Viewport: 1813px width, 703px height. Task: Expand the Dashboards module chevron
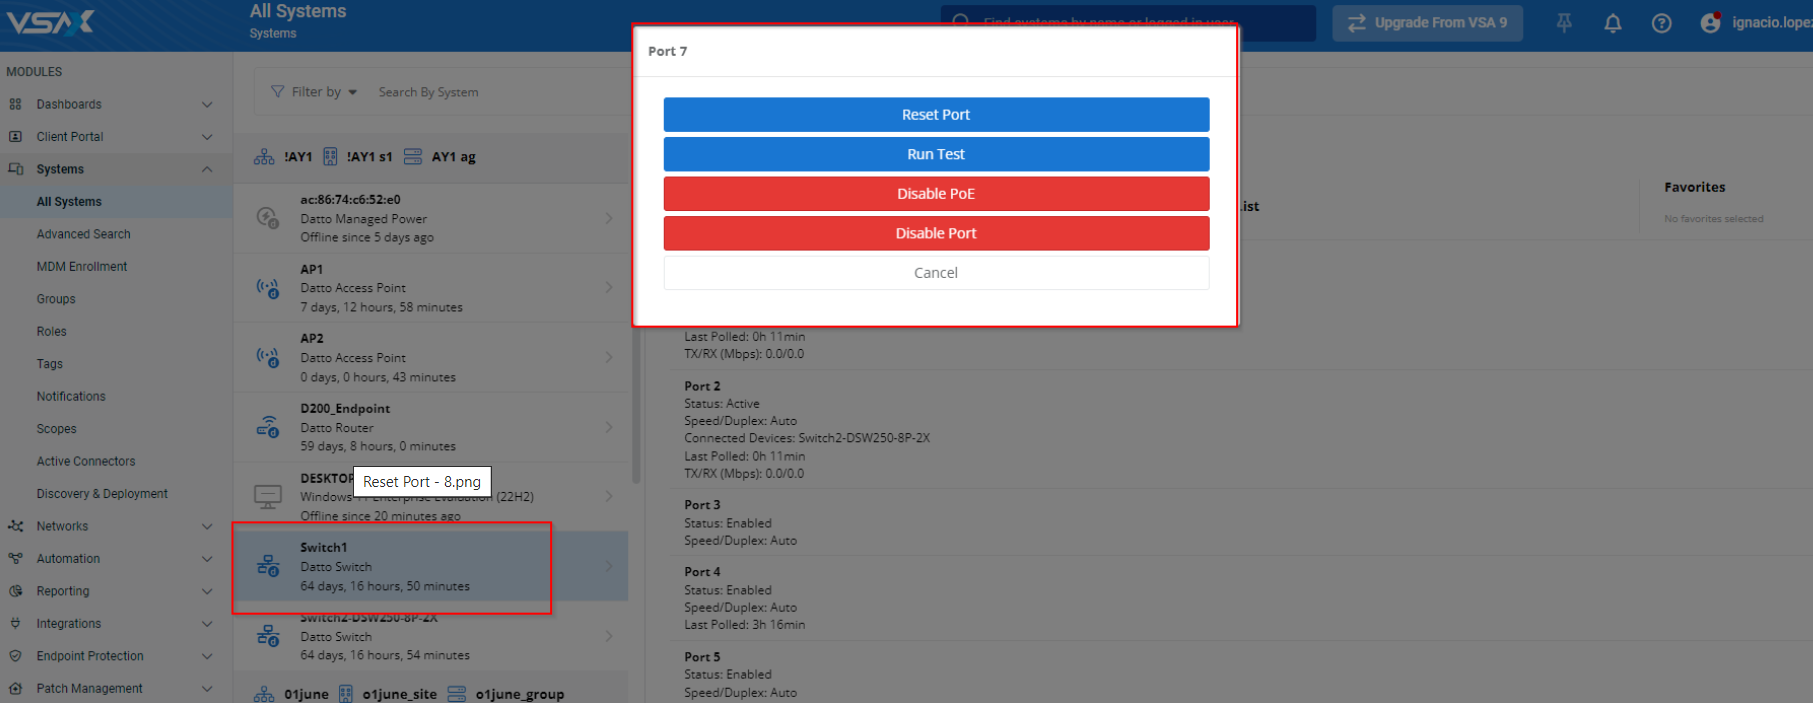pos(207,104)
